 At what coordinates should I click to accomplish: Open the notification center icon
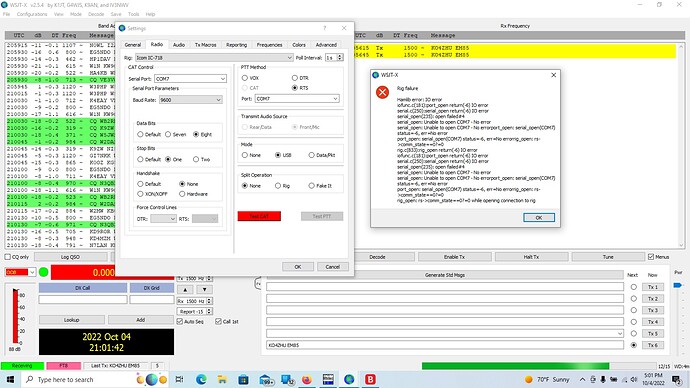click(x=677, y=379)
